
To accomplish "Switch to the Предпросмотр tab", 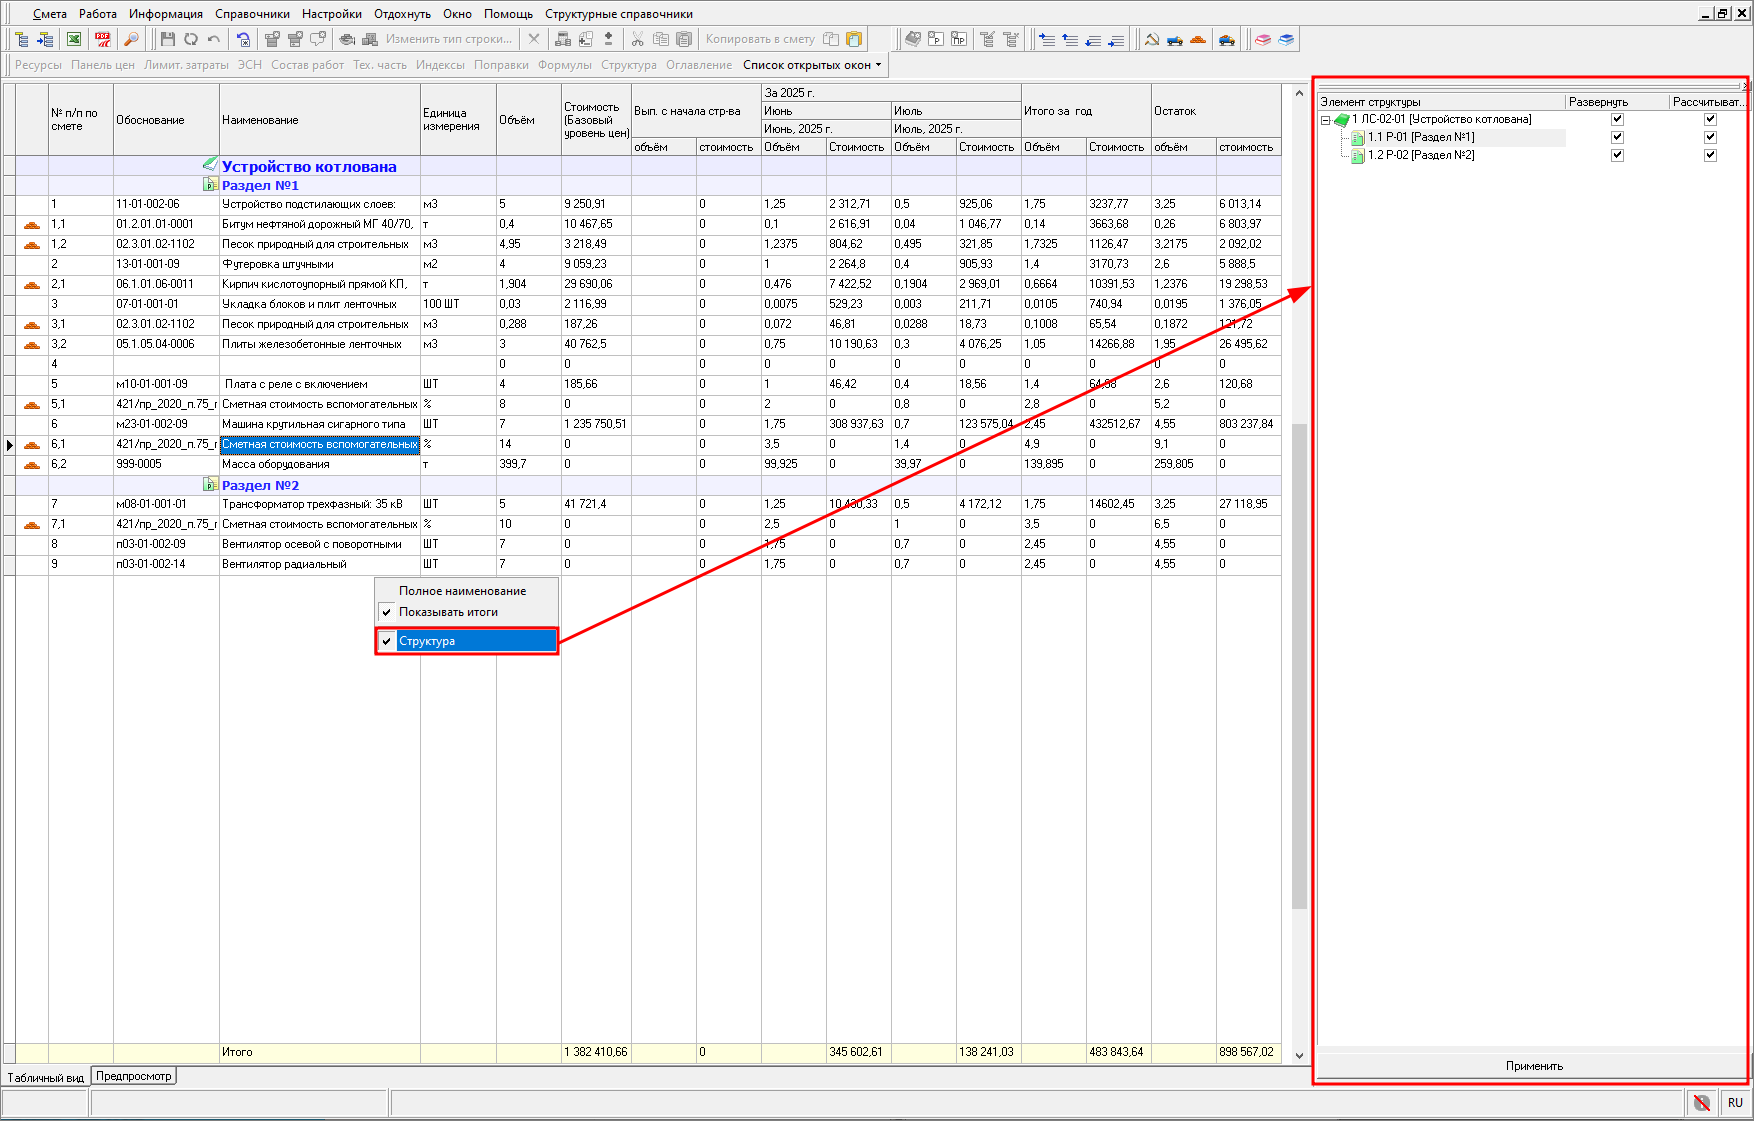I will [x=134, y=1076].
